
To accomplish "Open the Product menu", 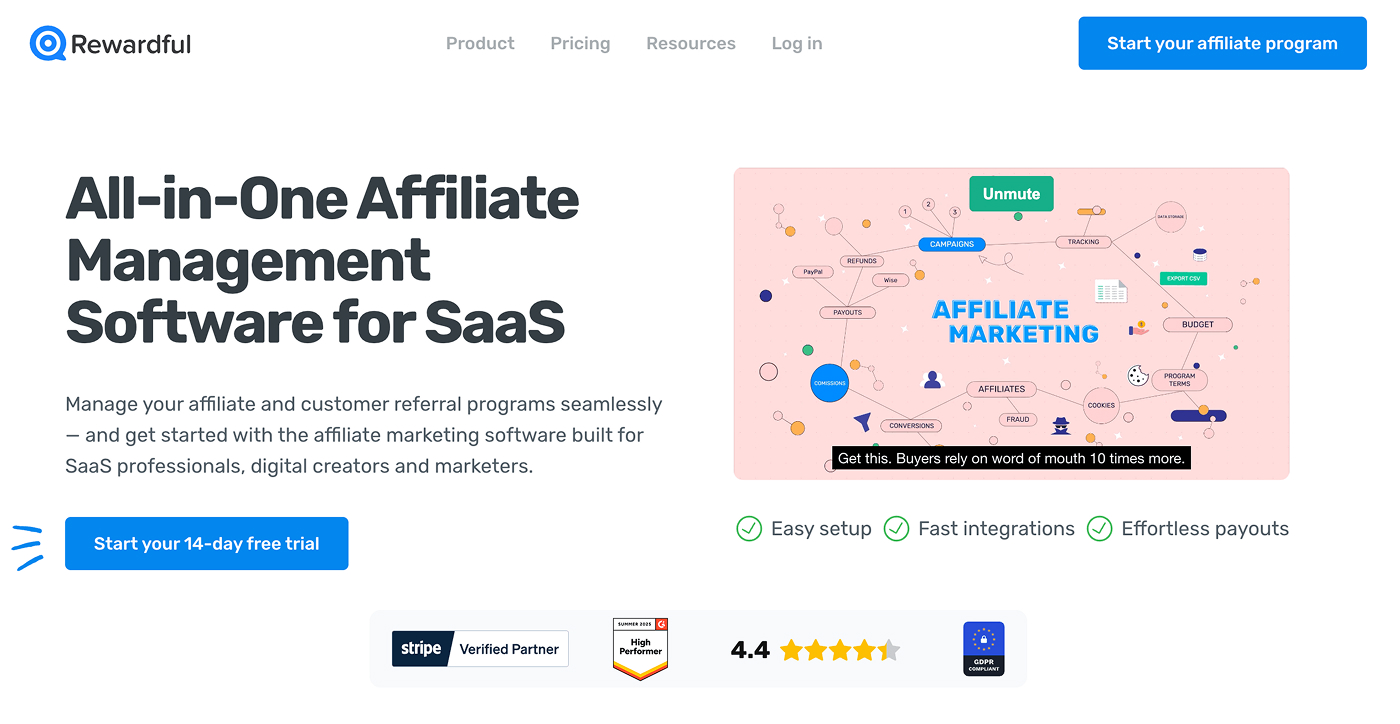I will (x=480, y=43).
